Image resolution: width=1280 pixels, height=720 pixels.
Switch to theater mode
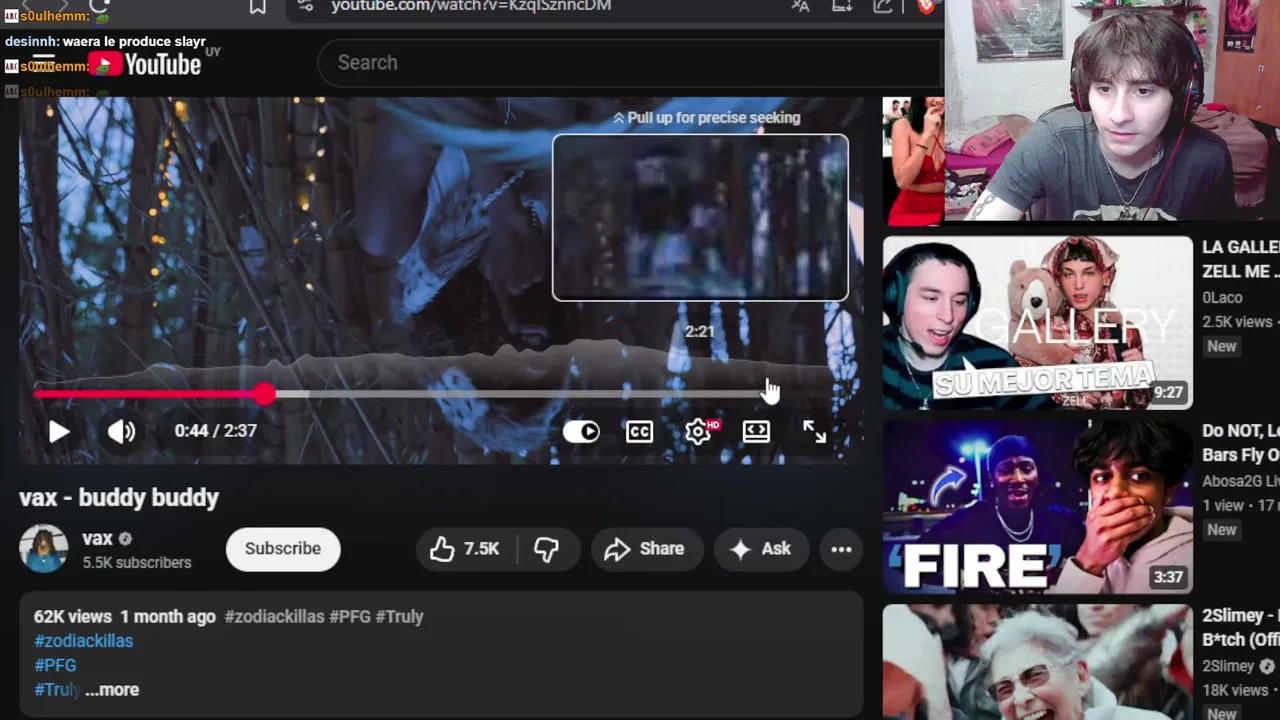(x=756, y=431)
